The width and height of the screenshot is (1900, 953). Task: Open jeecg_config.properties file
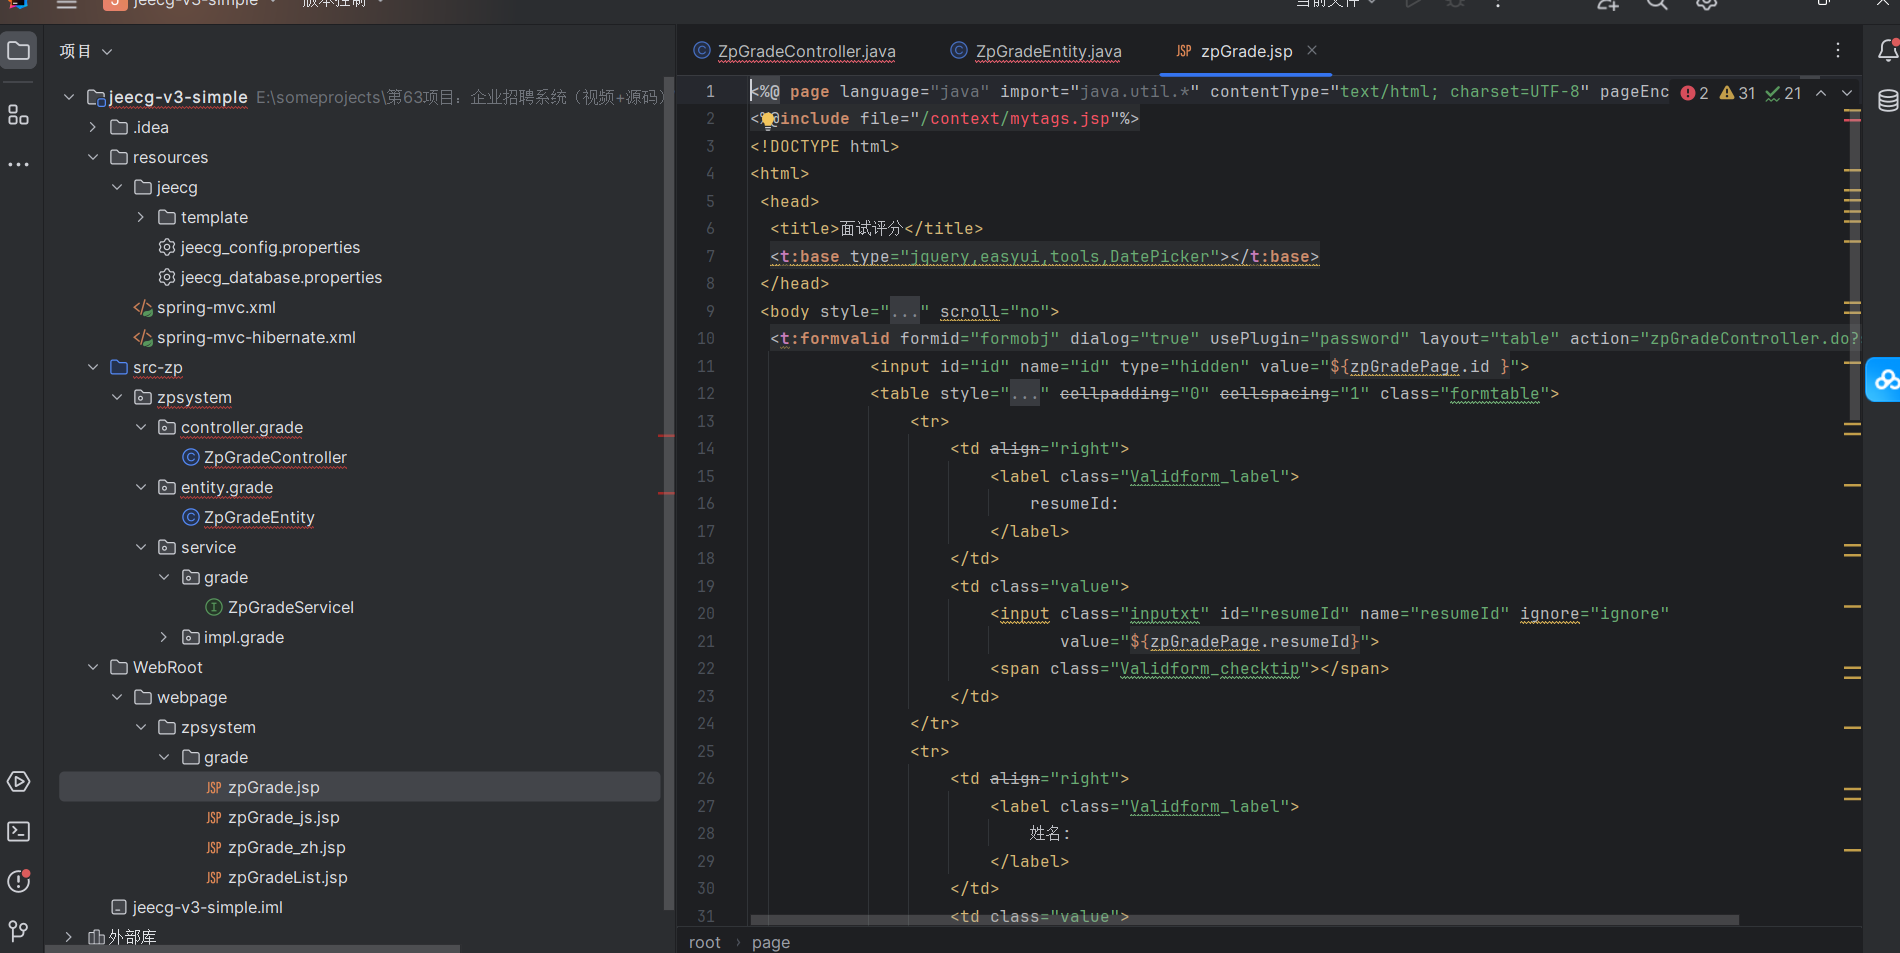point(270,247)
